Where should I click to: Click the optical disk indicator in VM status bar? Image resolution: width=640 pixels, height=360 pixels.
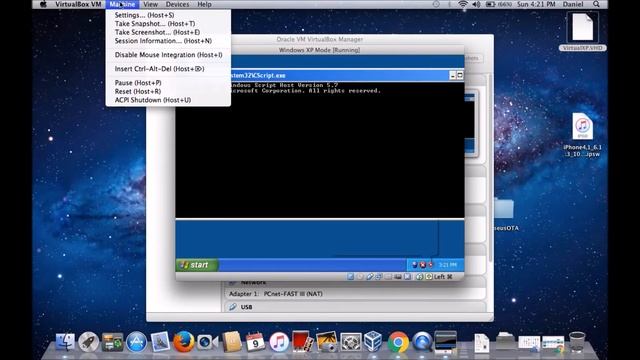point(360,277)
